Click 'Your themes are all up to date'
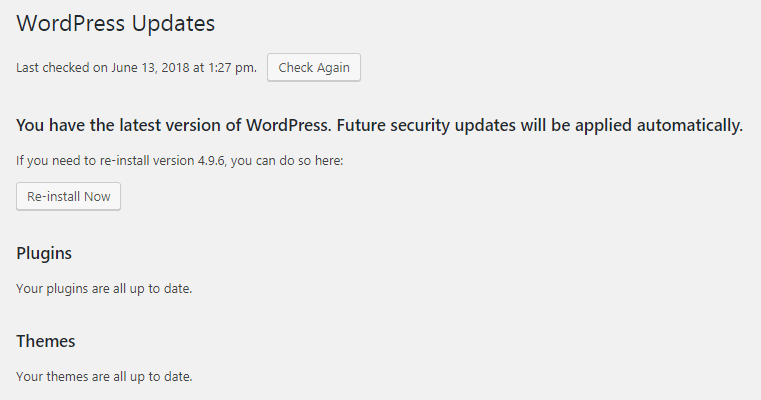Image resolution: width=761 pixels, height=400 pixels. click(104, 377)
